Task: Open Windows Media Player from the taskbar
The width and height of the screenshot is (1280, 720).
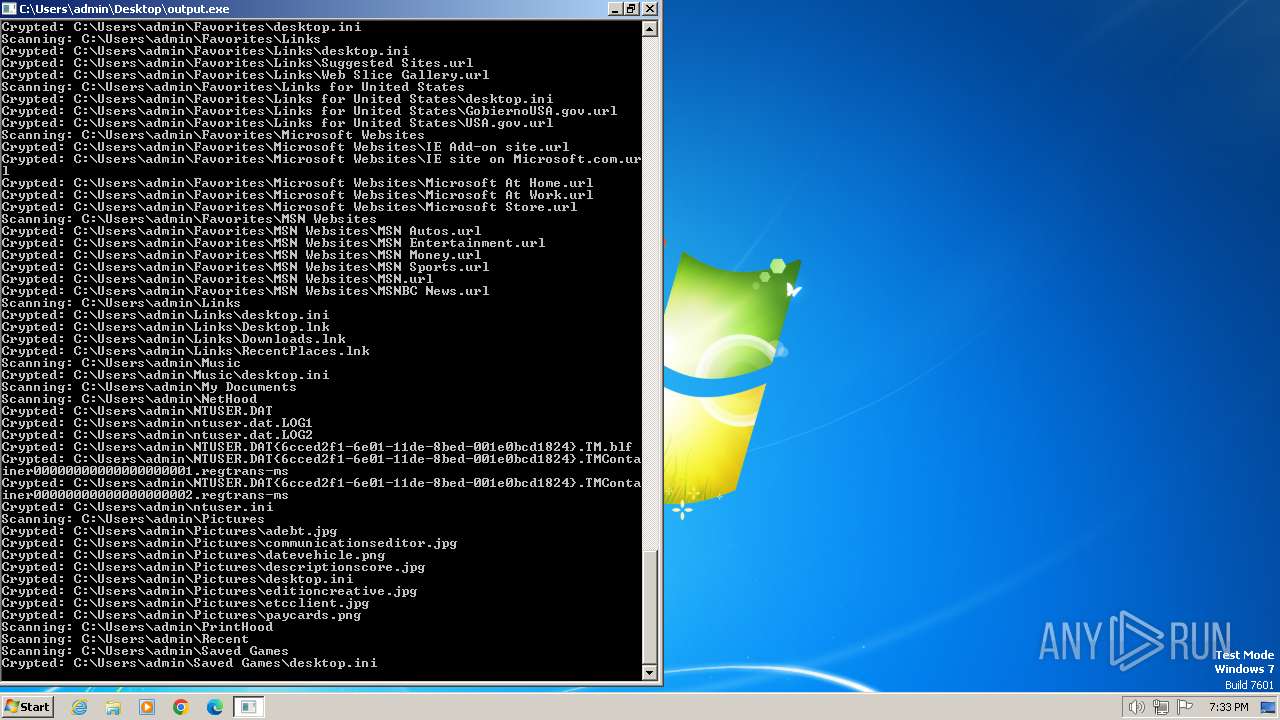Action: coord(147,707)
